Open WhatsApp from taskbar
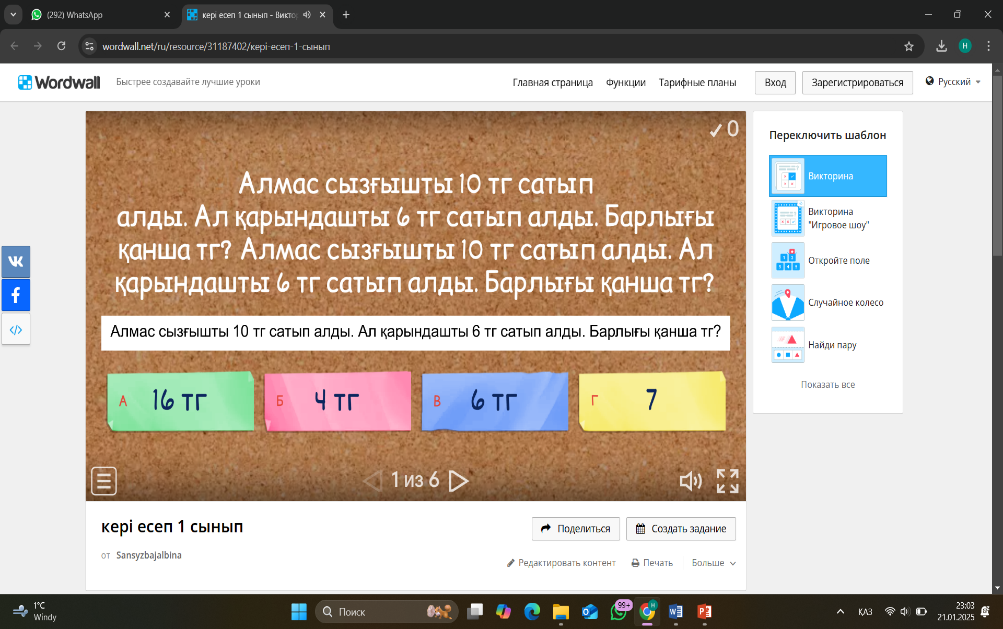 [619, 612]
